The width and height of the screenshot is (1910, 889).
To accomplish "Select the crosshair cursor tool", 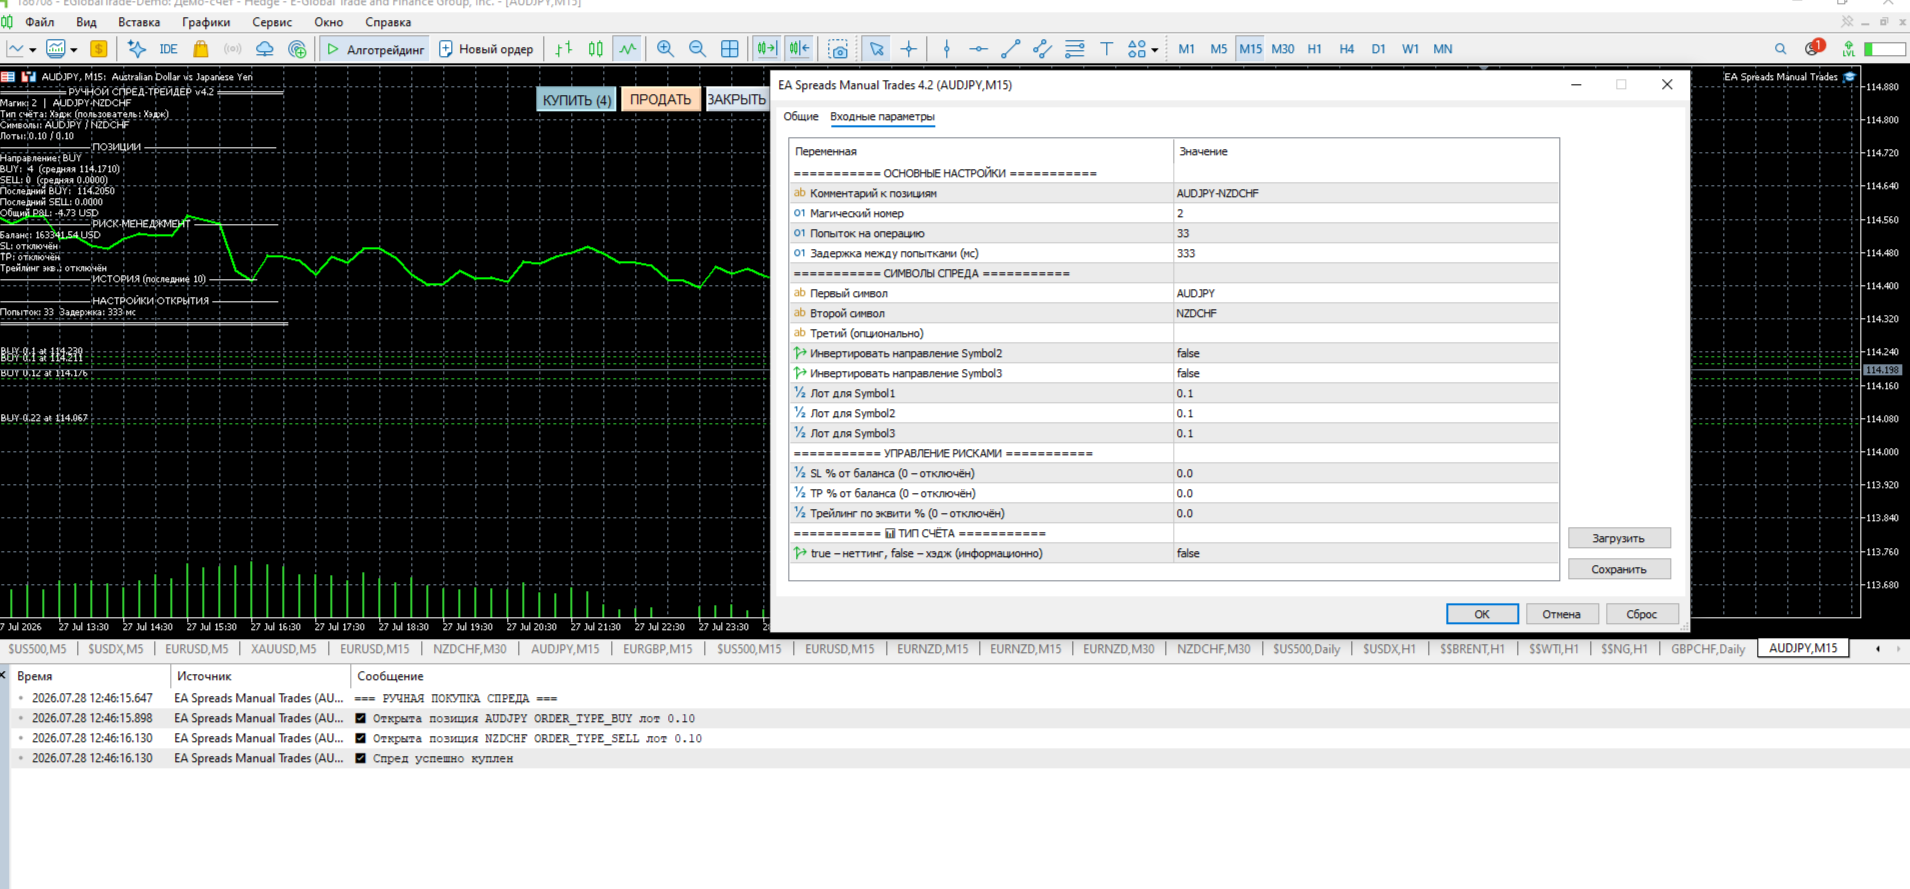I will pos(908,49).
